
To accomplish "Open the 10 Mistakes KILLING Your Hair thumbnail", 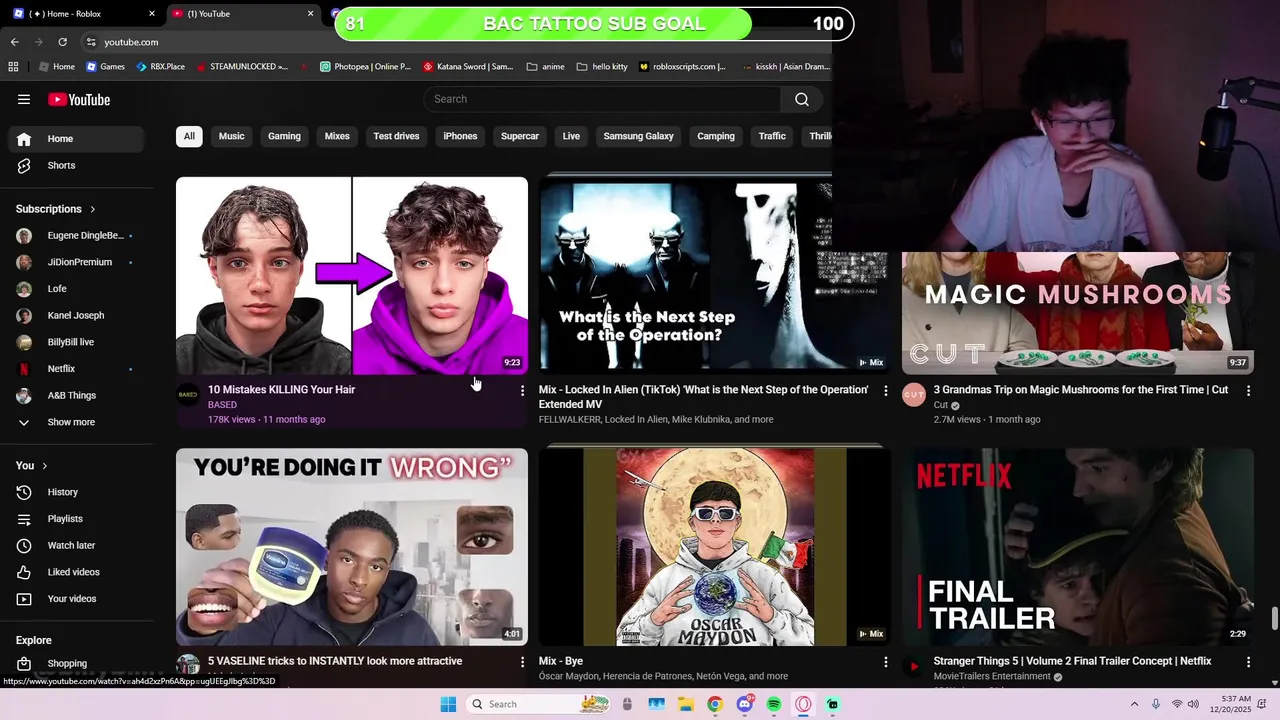I will pos(352,276).
